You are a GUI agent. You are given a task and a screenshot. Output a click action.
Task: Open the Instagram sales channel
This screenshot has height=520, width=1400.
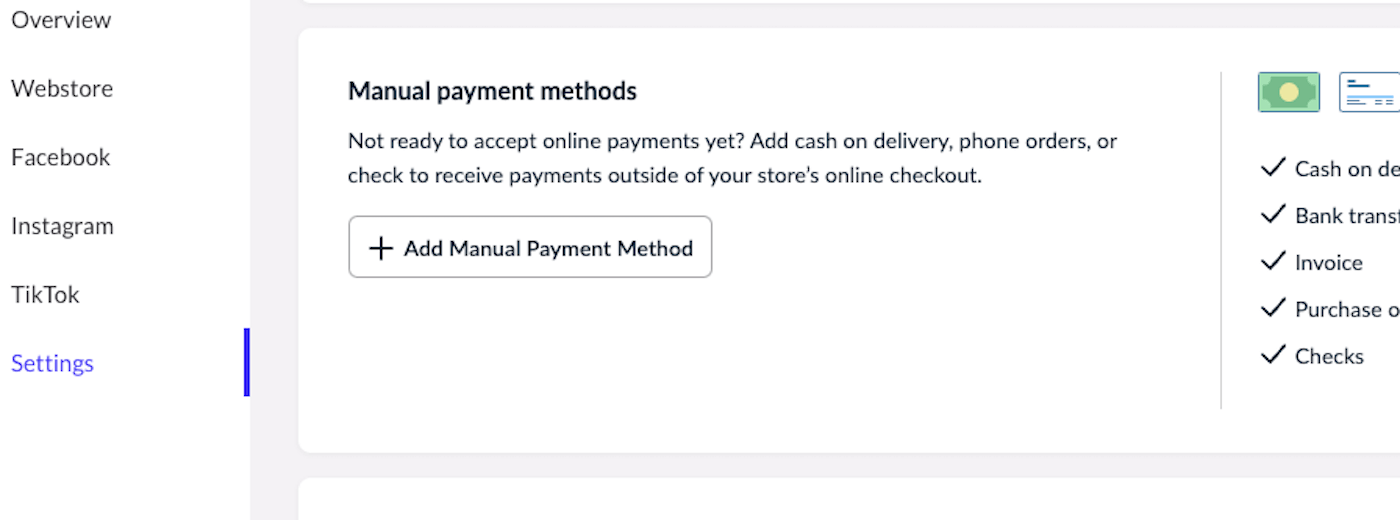[62, 226]
